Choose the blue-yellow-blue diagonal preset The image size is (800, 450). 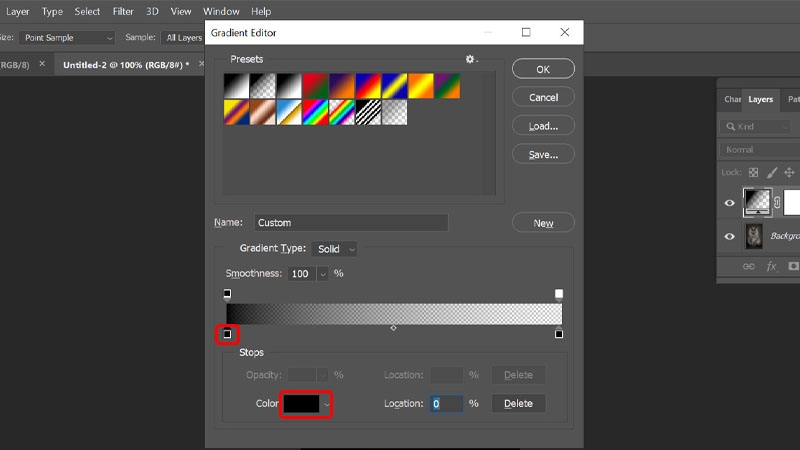394,86
